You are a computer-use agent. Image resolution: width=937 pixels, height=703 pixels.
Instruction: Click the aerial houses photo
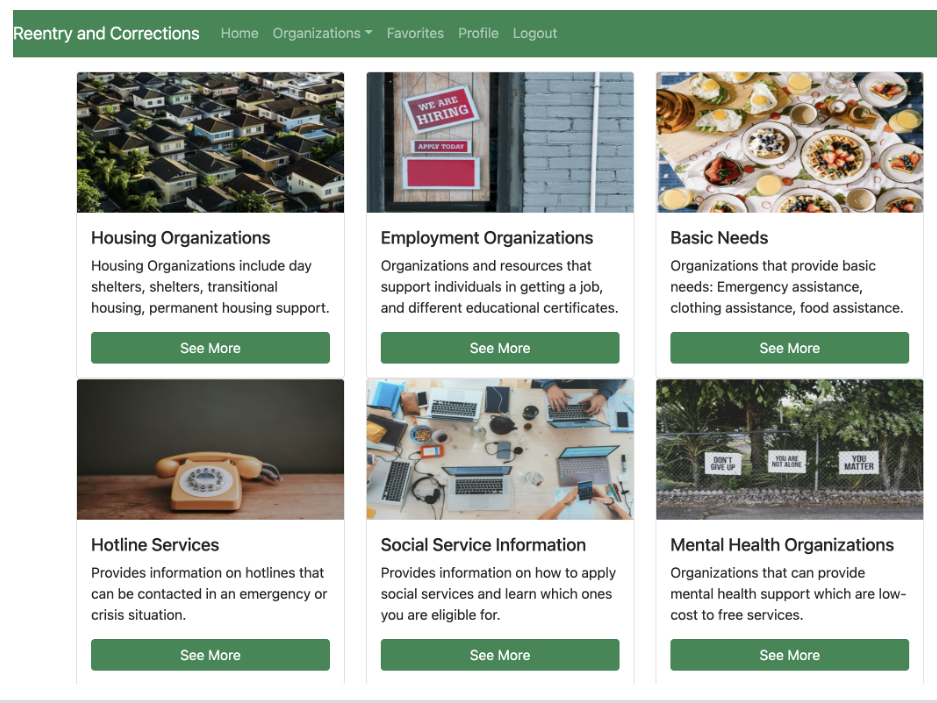[x=210, y=142]
